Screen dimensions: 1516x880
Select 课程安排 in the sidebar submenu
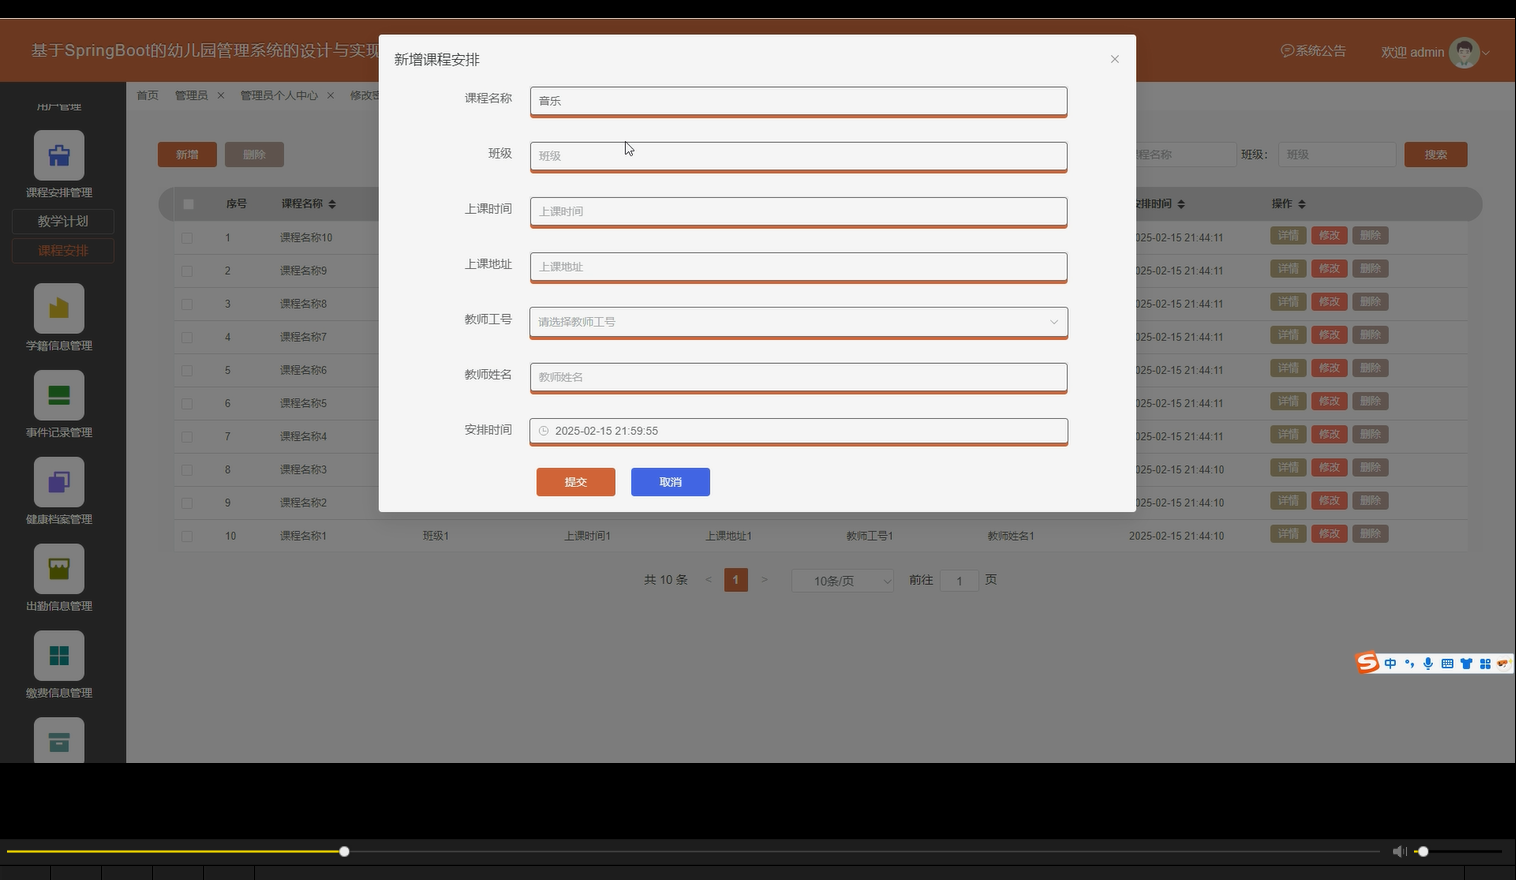tap(63, 250)
